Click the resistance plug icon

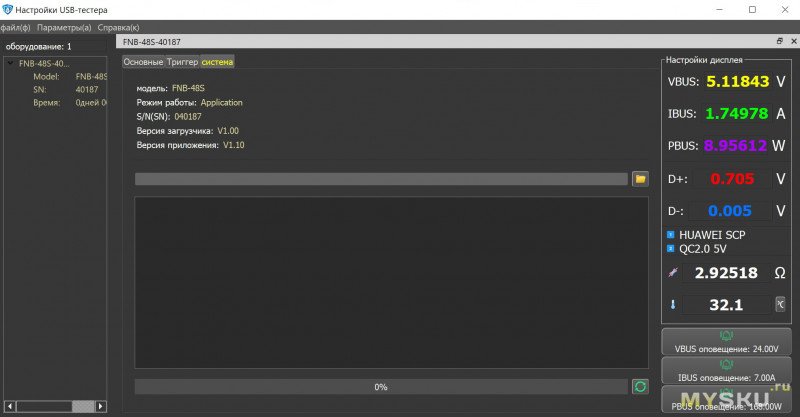coord(672,273)
